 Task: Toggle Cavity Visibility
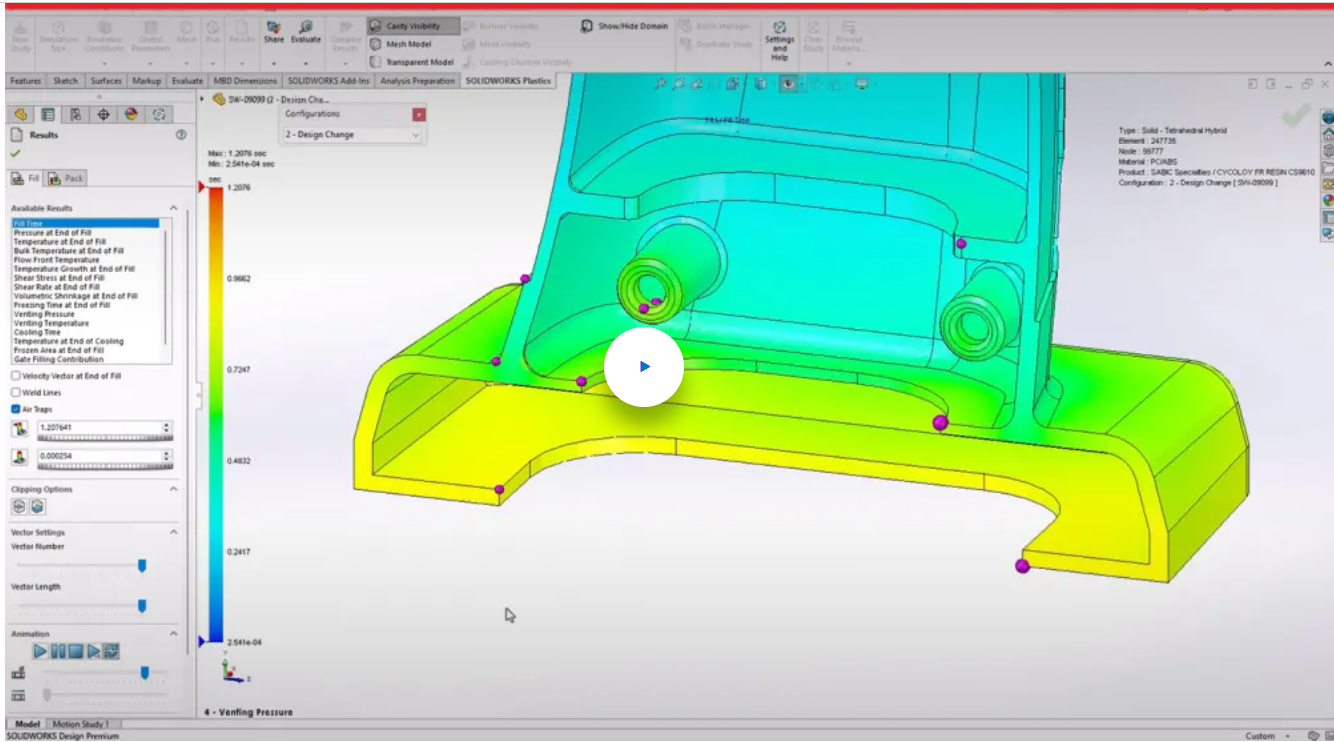413,27
